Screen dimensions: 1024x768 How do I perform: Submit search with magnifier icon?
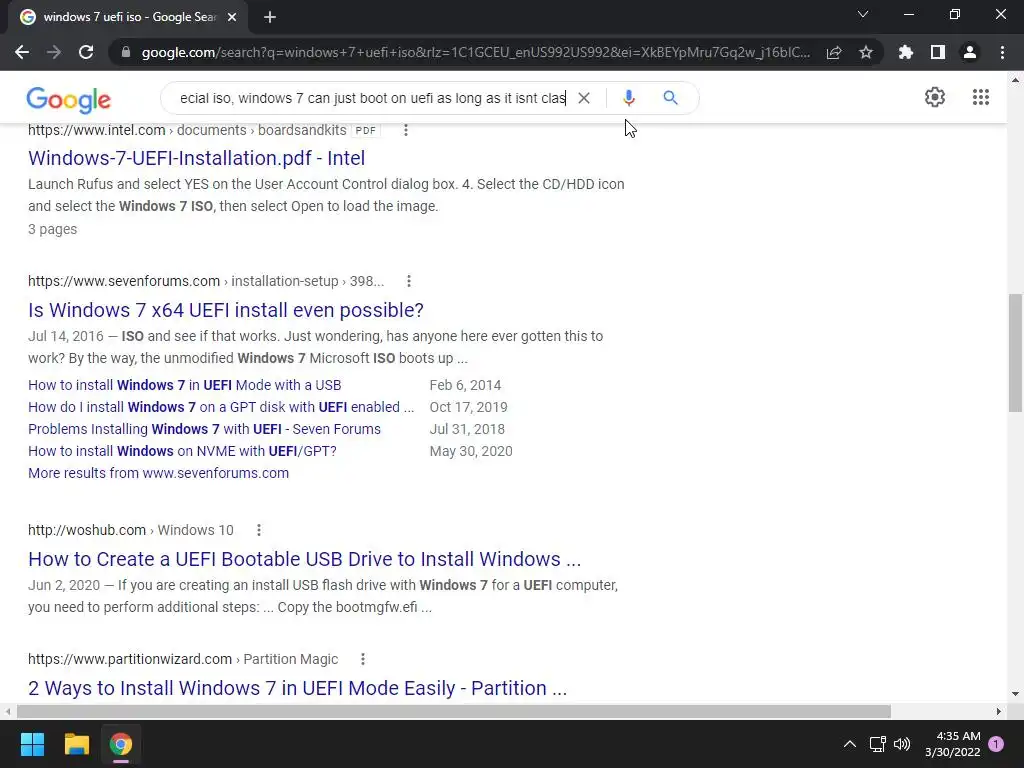click(x=670, y=98)
